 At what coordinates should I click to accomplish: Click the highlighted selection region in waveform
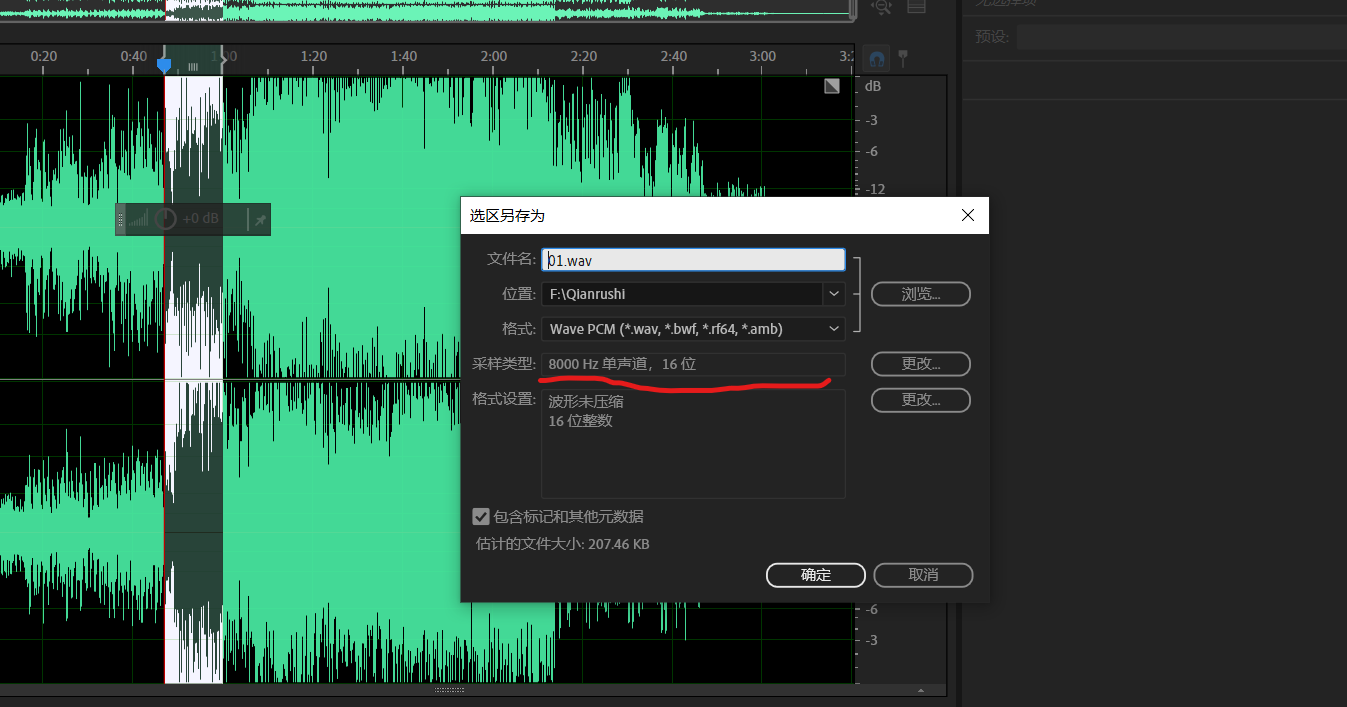pyautogui.click(x=193, y=380)
